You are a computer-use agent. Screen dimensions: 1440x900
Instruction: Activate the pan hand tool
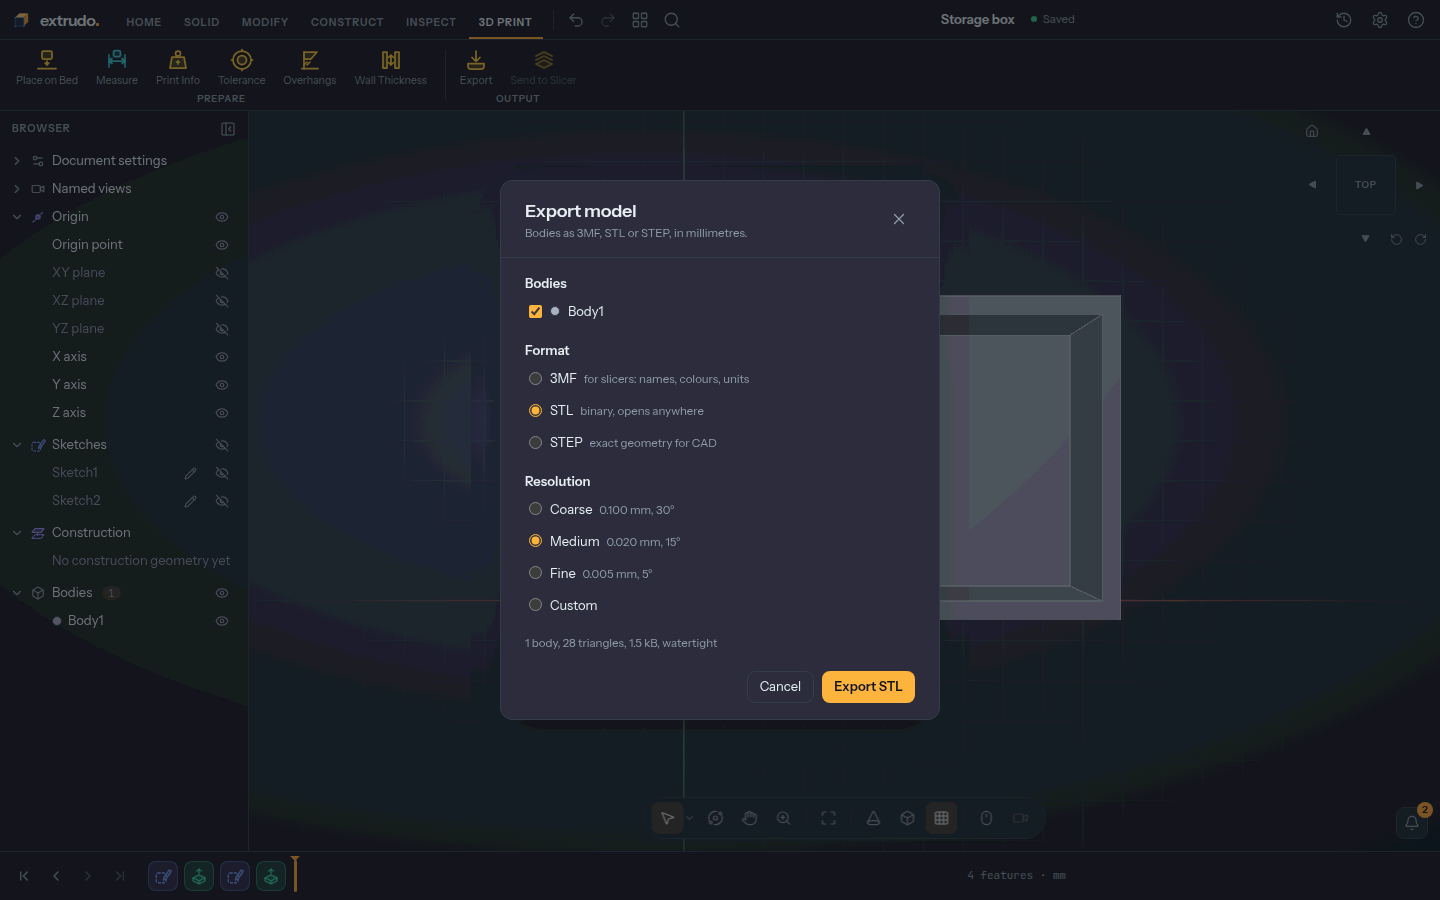750,818
